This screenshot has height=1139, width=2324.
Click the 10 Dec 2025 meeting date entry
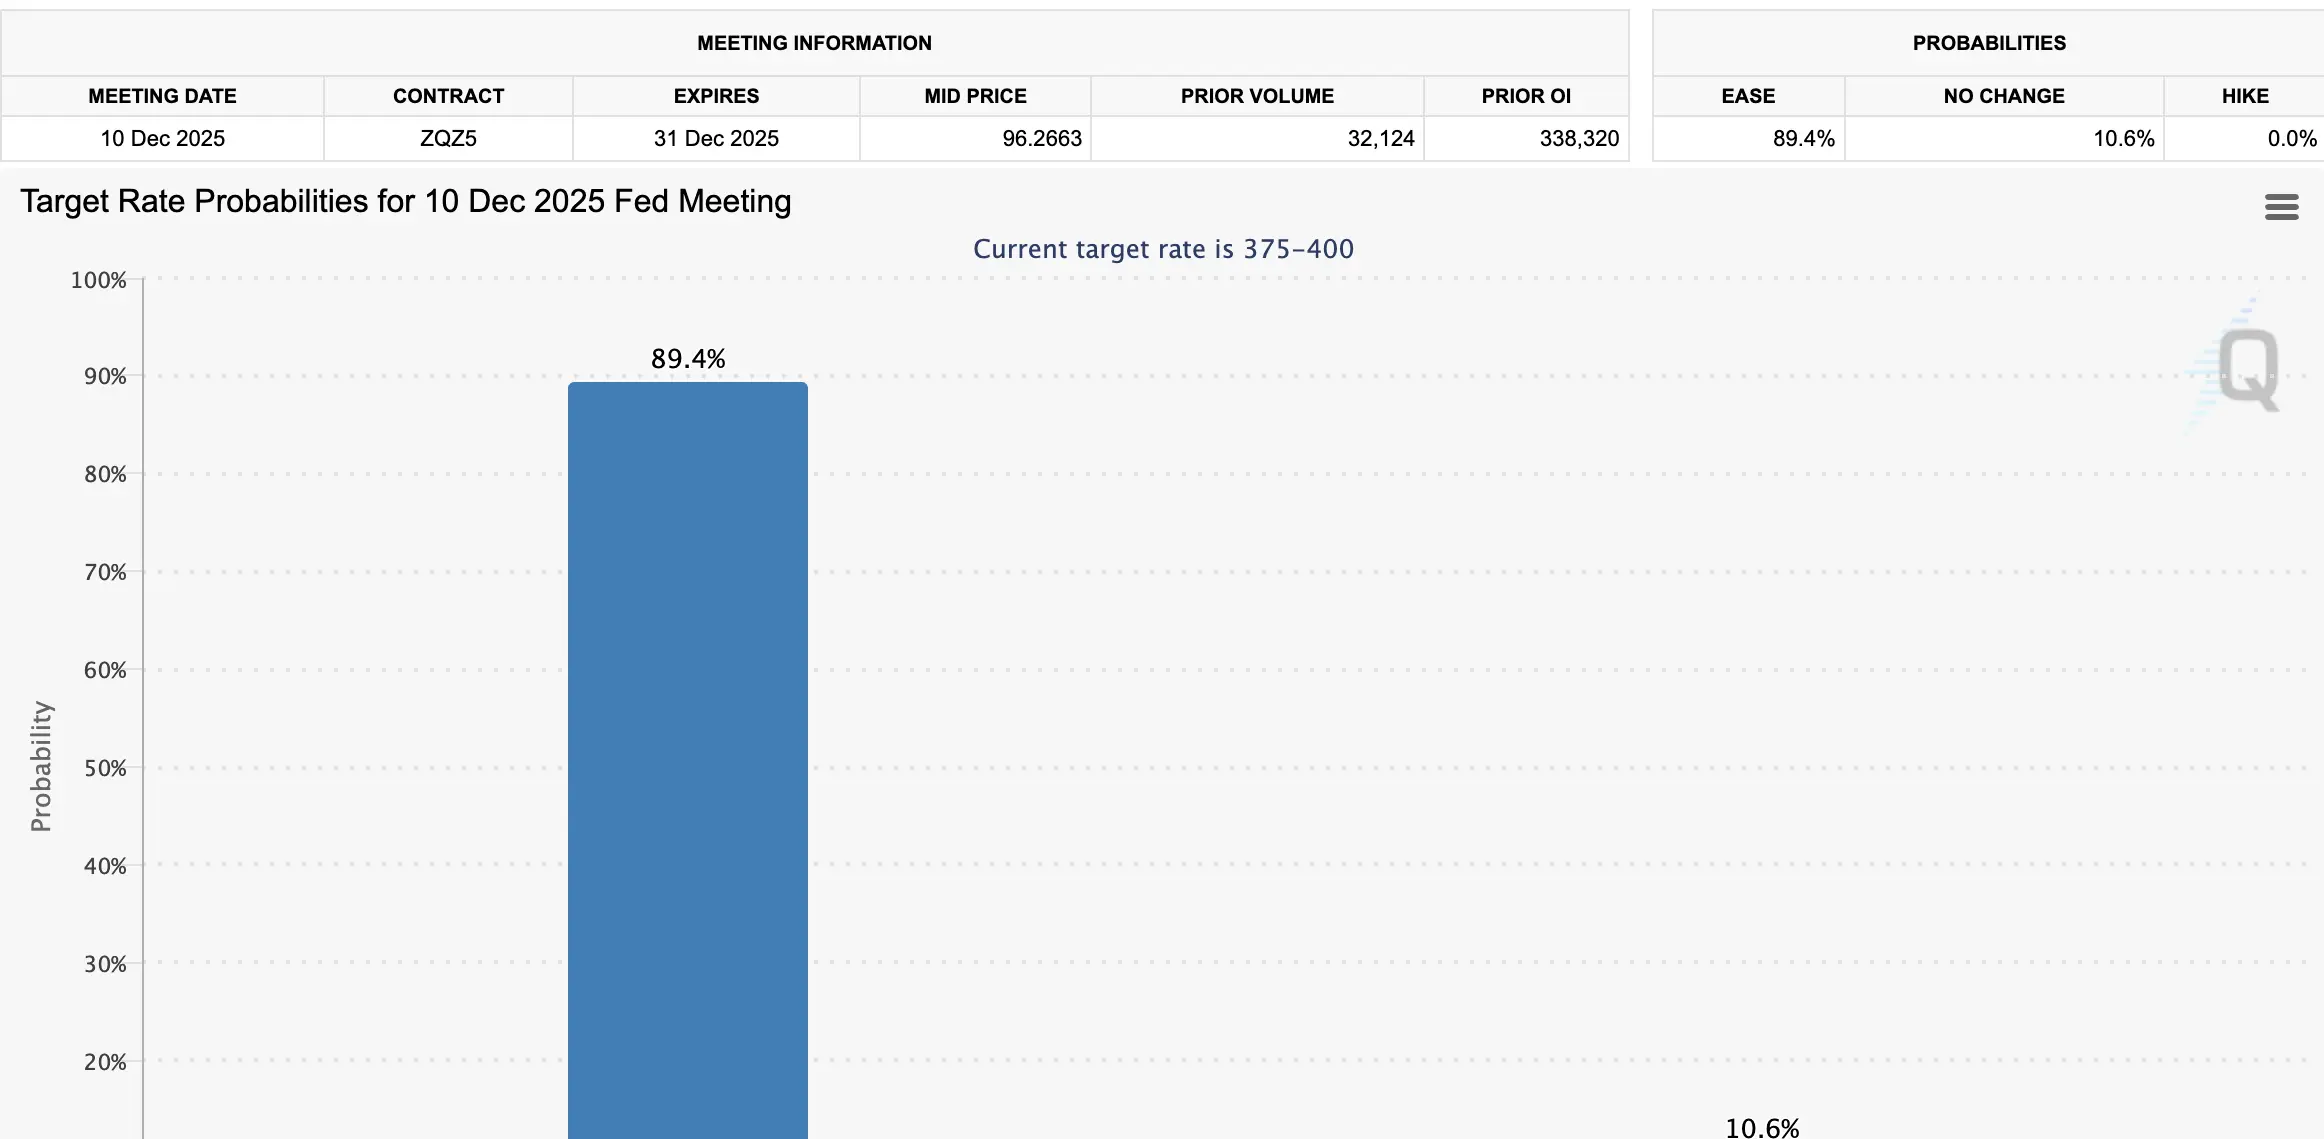pos(162,139)
